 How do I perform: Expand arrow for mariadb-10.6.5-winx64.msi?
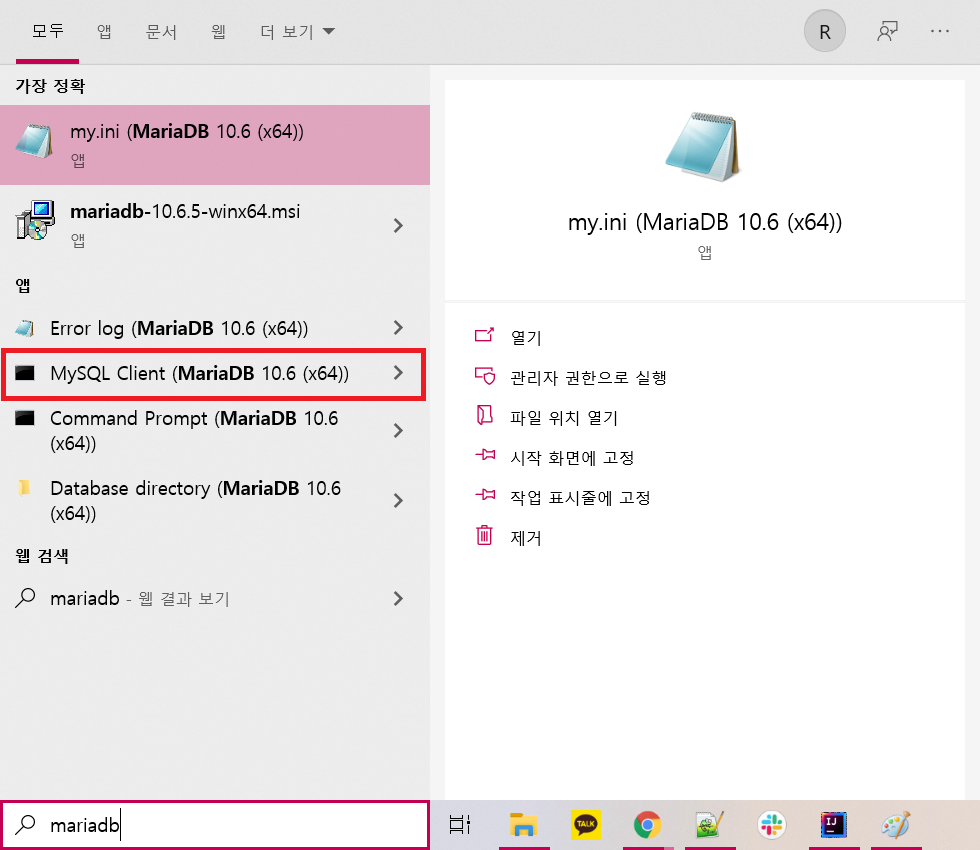point(398,226)
